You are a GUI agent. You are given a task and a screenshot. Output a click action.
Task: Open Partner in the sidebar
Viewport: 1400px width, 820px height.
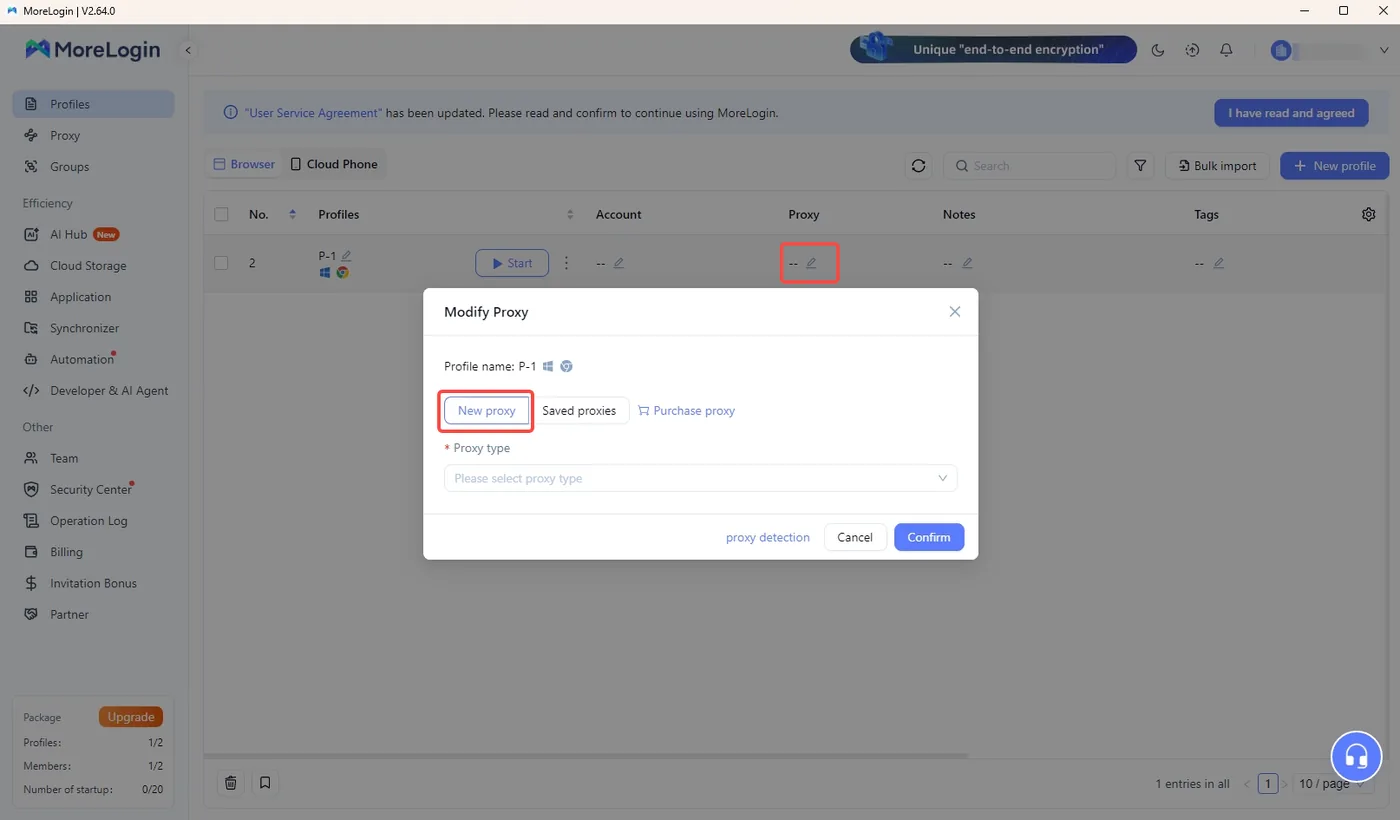93,614
